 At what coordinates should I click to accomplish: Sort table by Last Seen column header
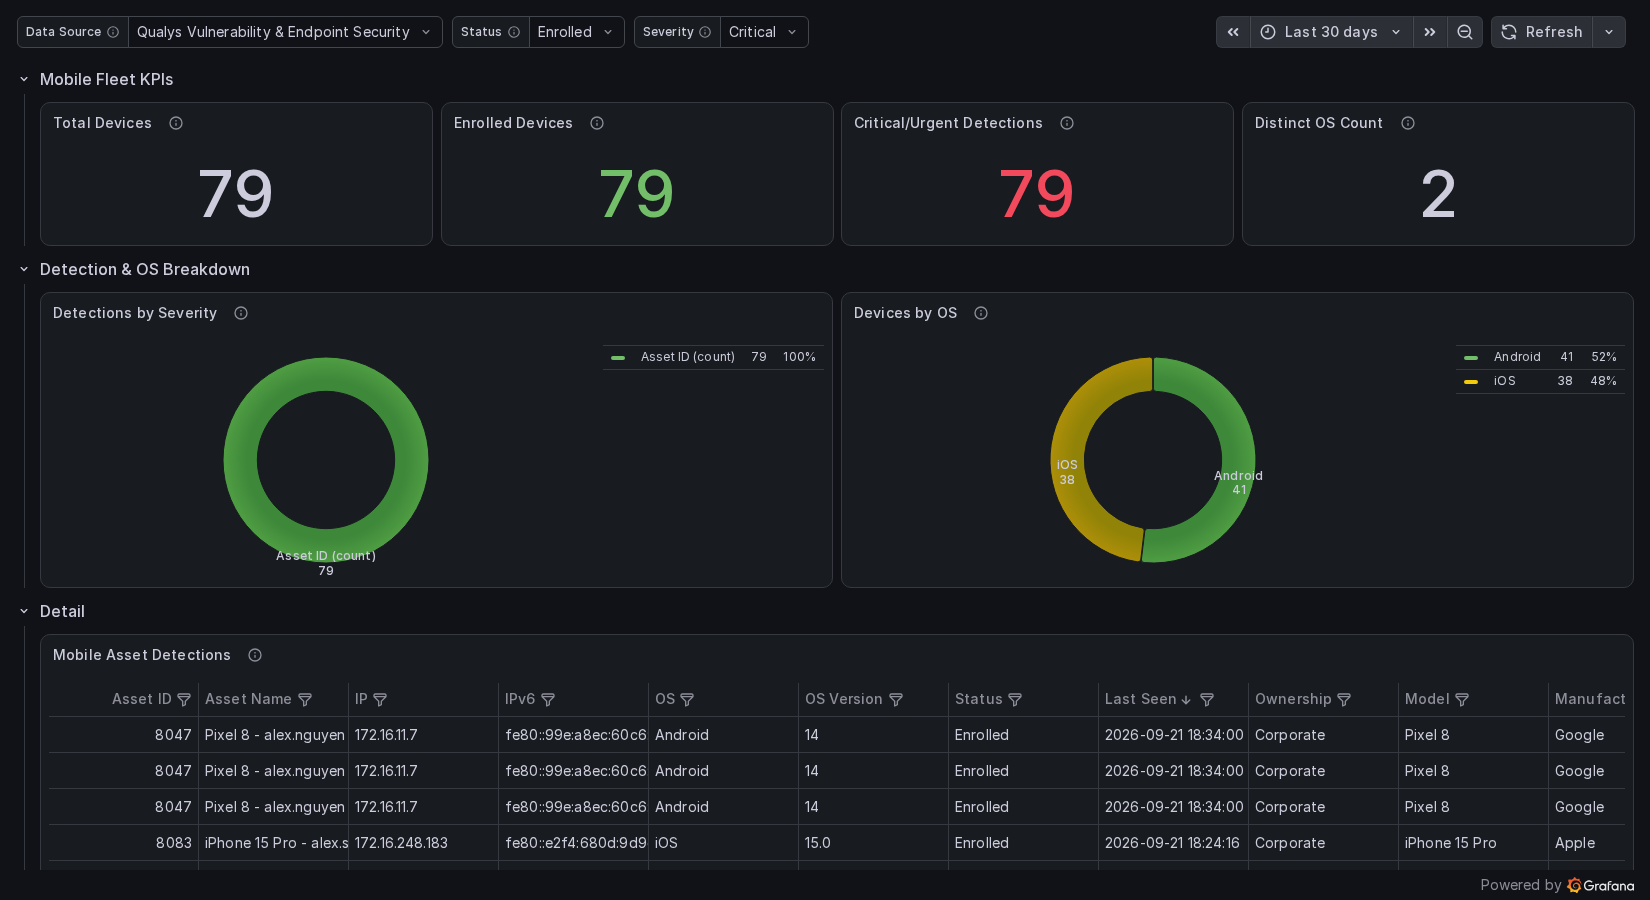pos(1140,699)
